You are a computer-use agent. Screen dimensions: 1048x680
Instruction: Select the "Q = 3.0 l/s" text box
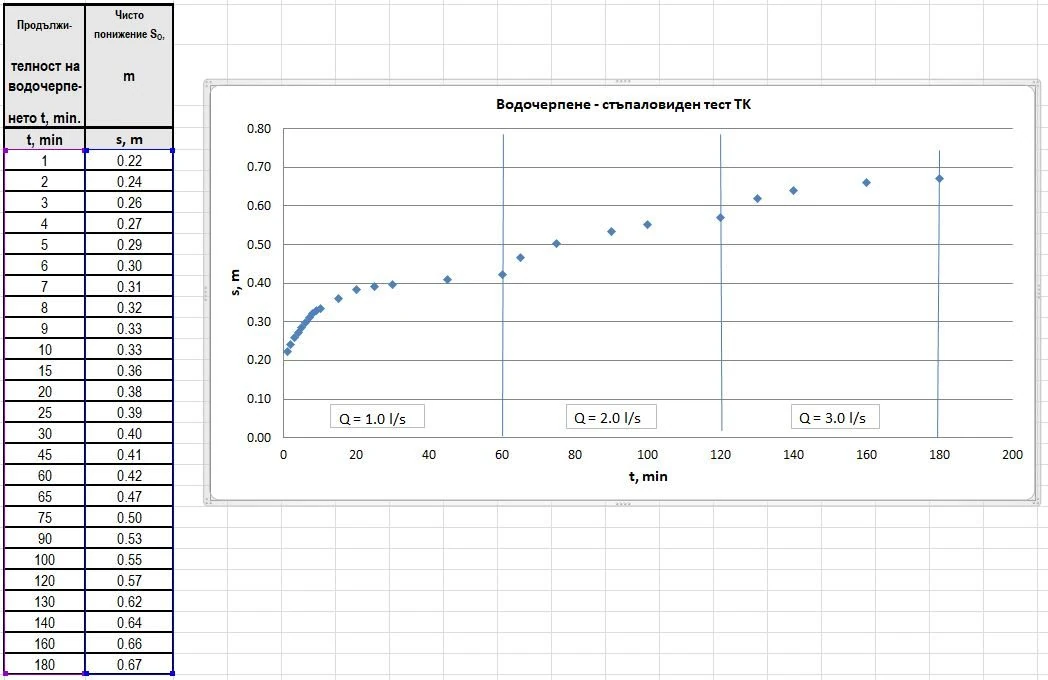tap(835, 416)
